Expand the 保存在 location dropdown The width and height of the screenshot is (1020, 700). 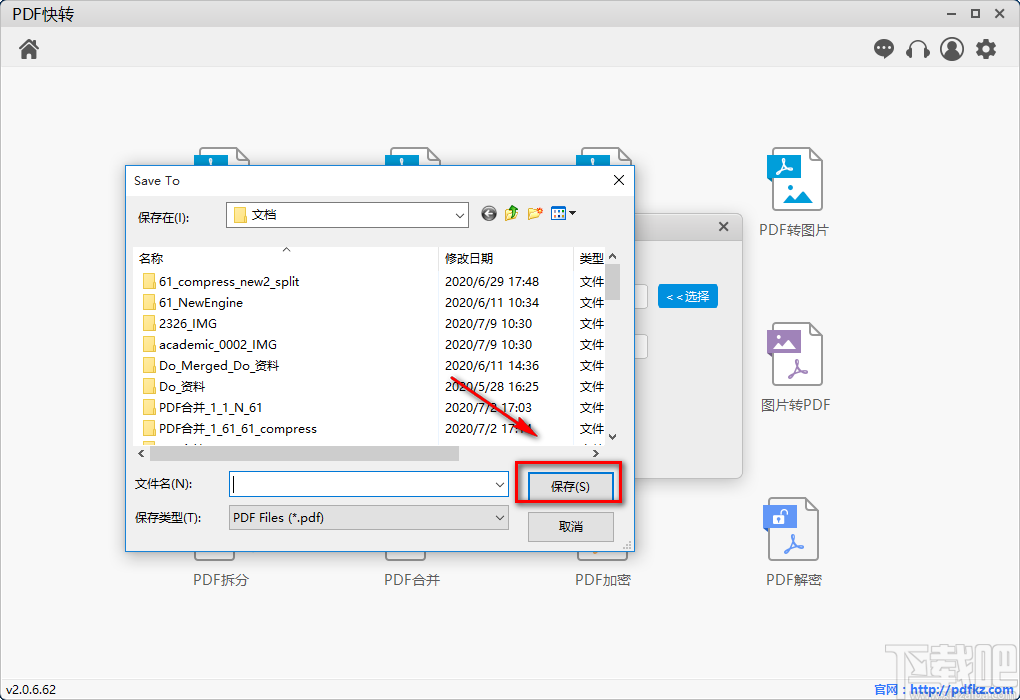pyautogui.click(x=459, y=215)
